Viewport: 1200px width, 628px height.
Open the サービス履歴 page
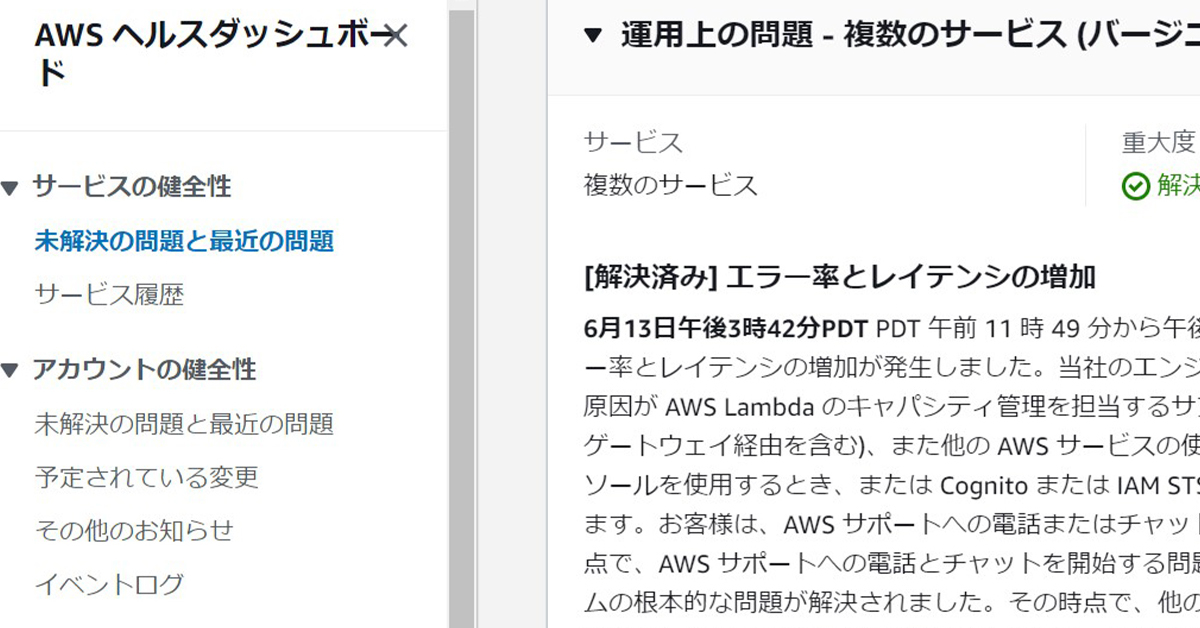(109, 295)
